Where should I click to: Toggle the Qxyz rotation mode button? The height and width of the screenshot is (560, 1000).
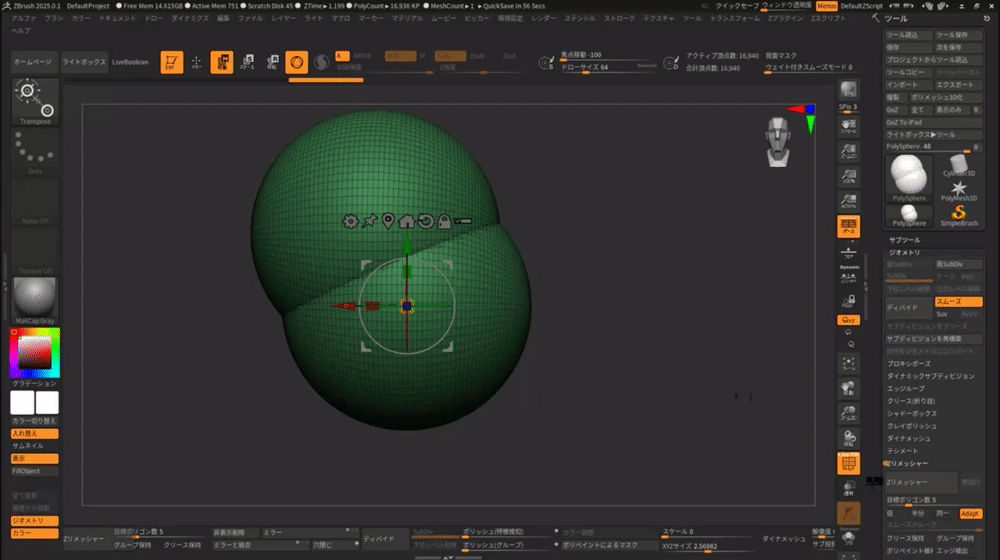click(848, 320)
